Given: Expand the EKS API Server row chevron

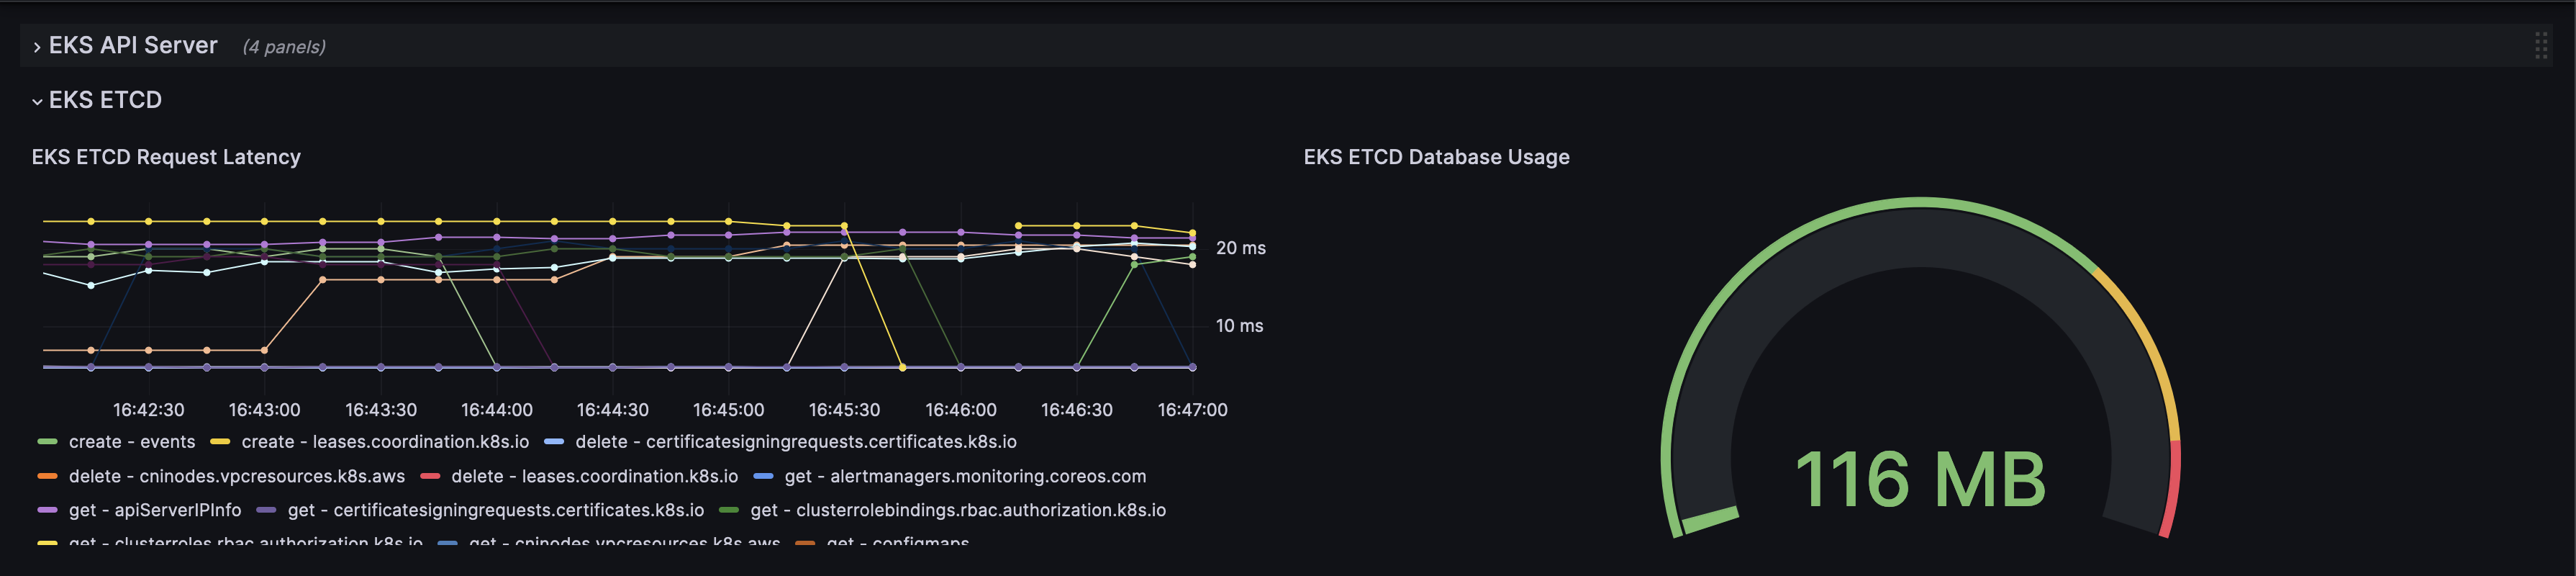Looking at the screenshot, I should (x=37, y=47).
